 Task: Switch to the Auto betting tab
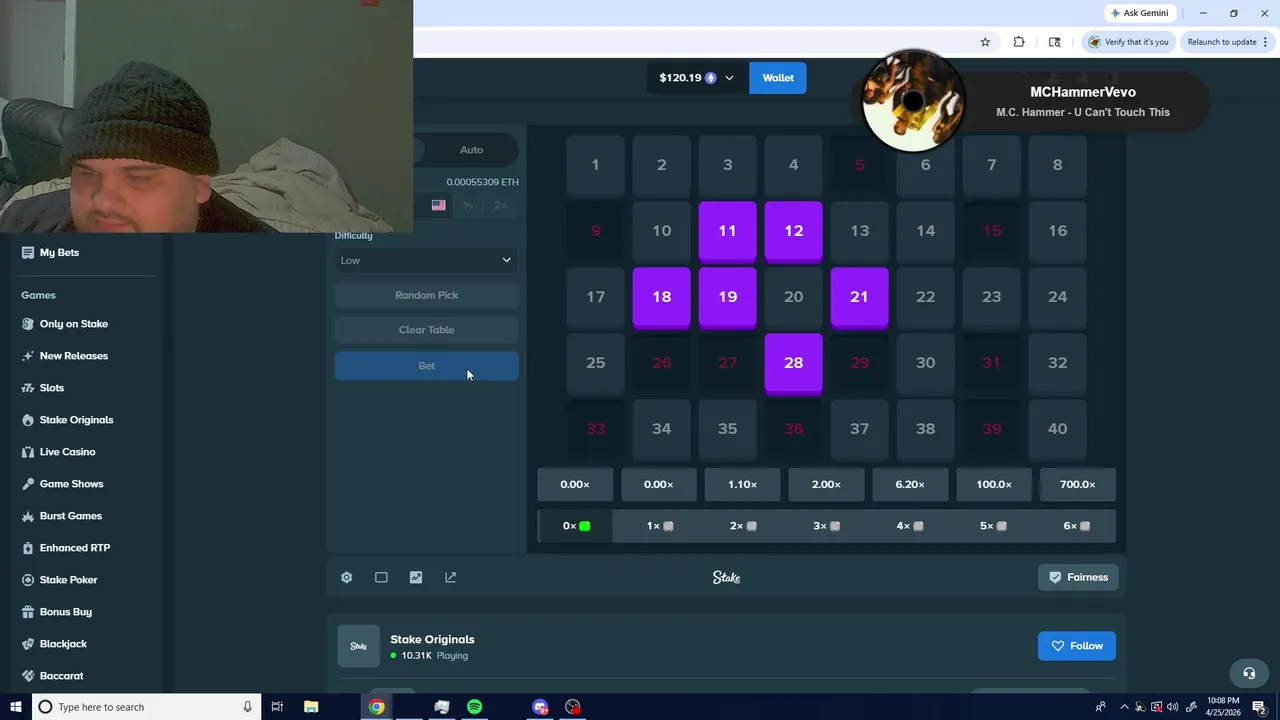[x=471, y=150]
